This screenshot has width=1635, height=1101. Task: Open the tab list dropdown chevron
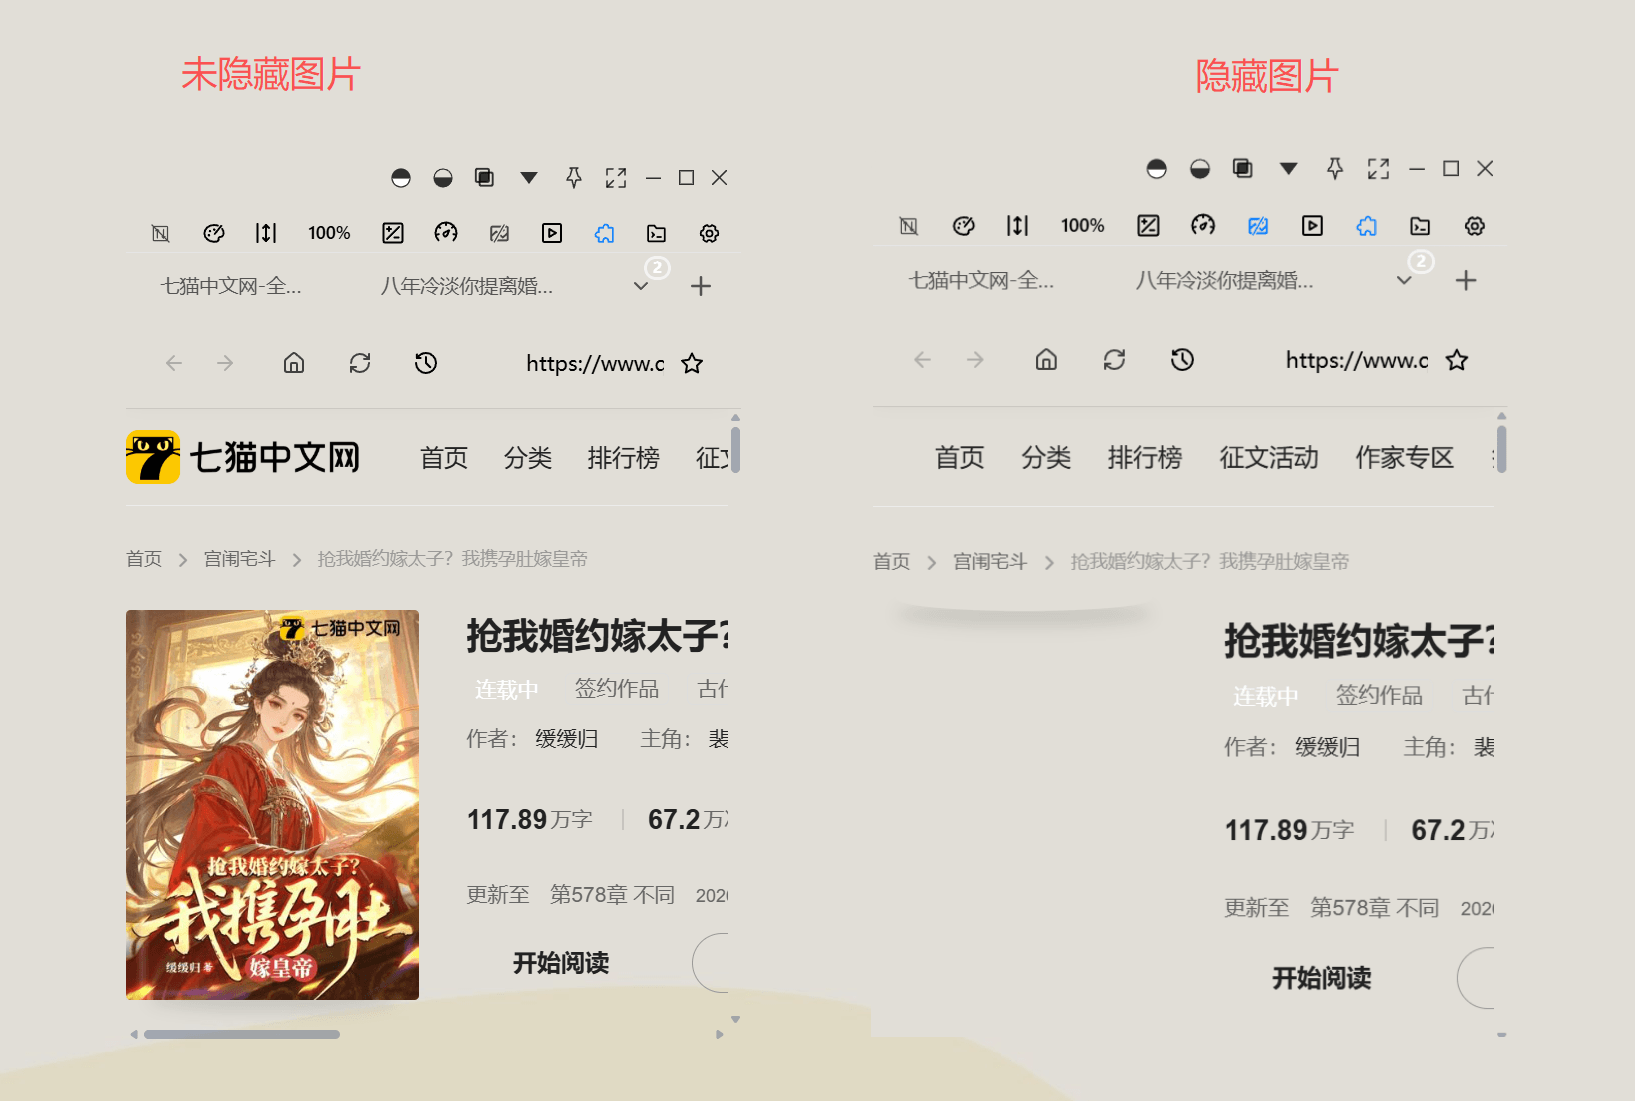[x=640, y=285]
